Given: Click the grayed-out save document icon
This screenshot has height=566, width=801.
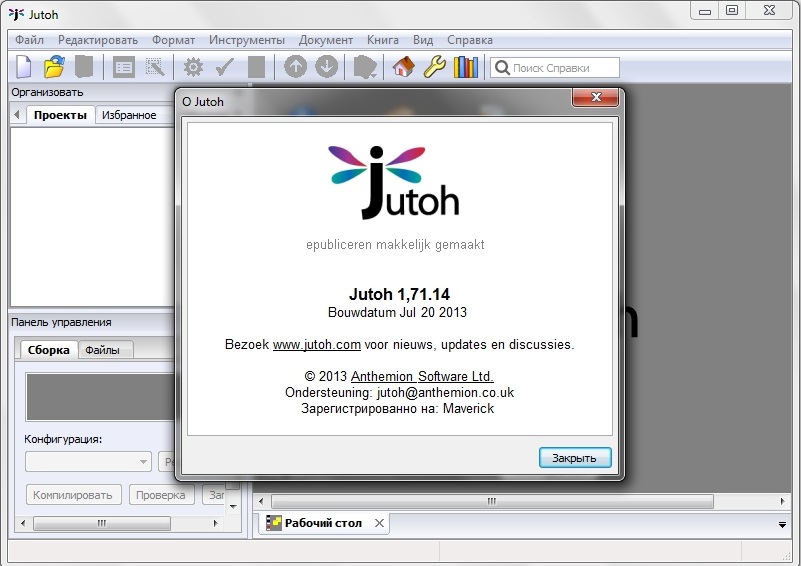Looking at the screenshot, I should pos(84,67).
